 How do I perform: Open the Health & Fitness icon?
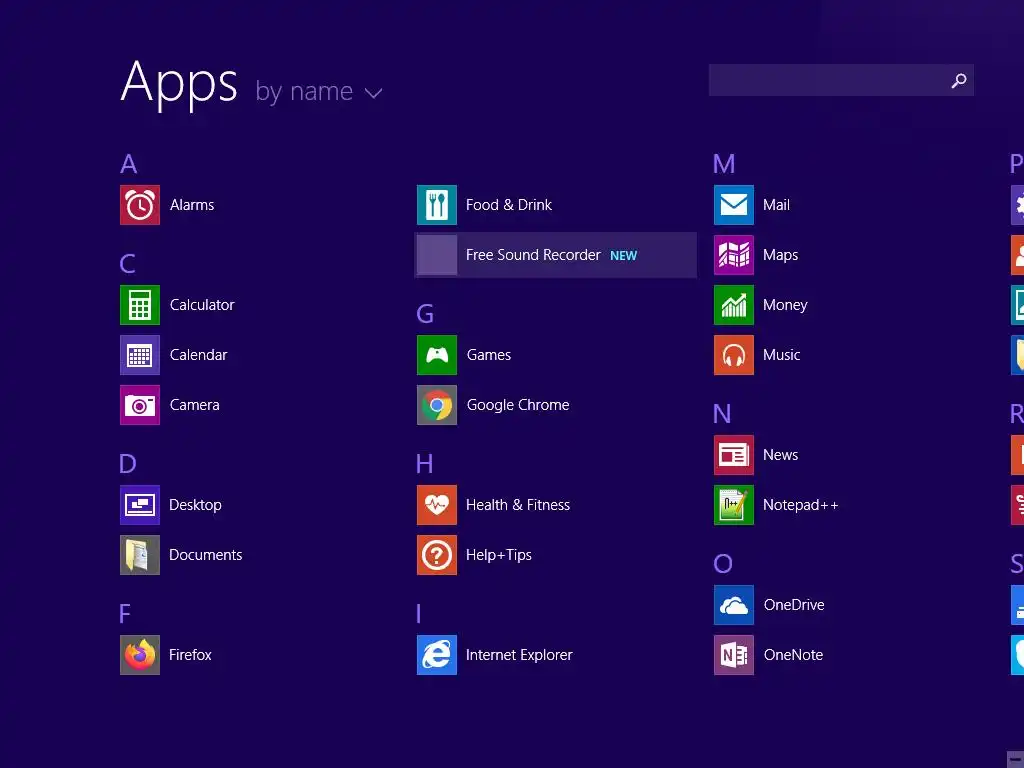click(437, 505)
